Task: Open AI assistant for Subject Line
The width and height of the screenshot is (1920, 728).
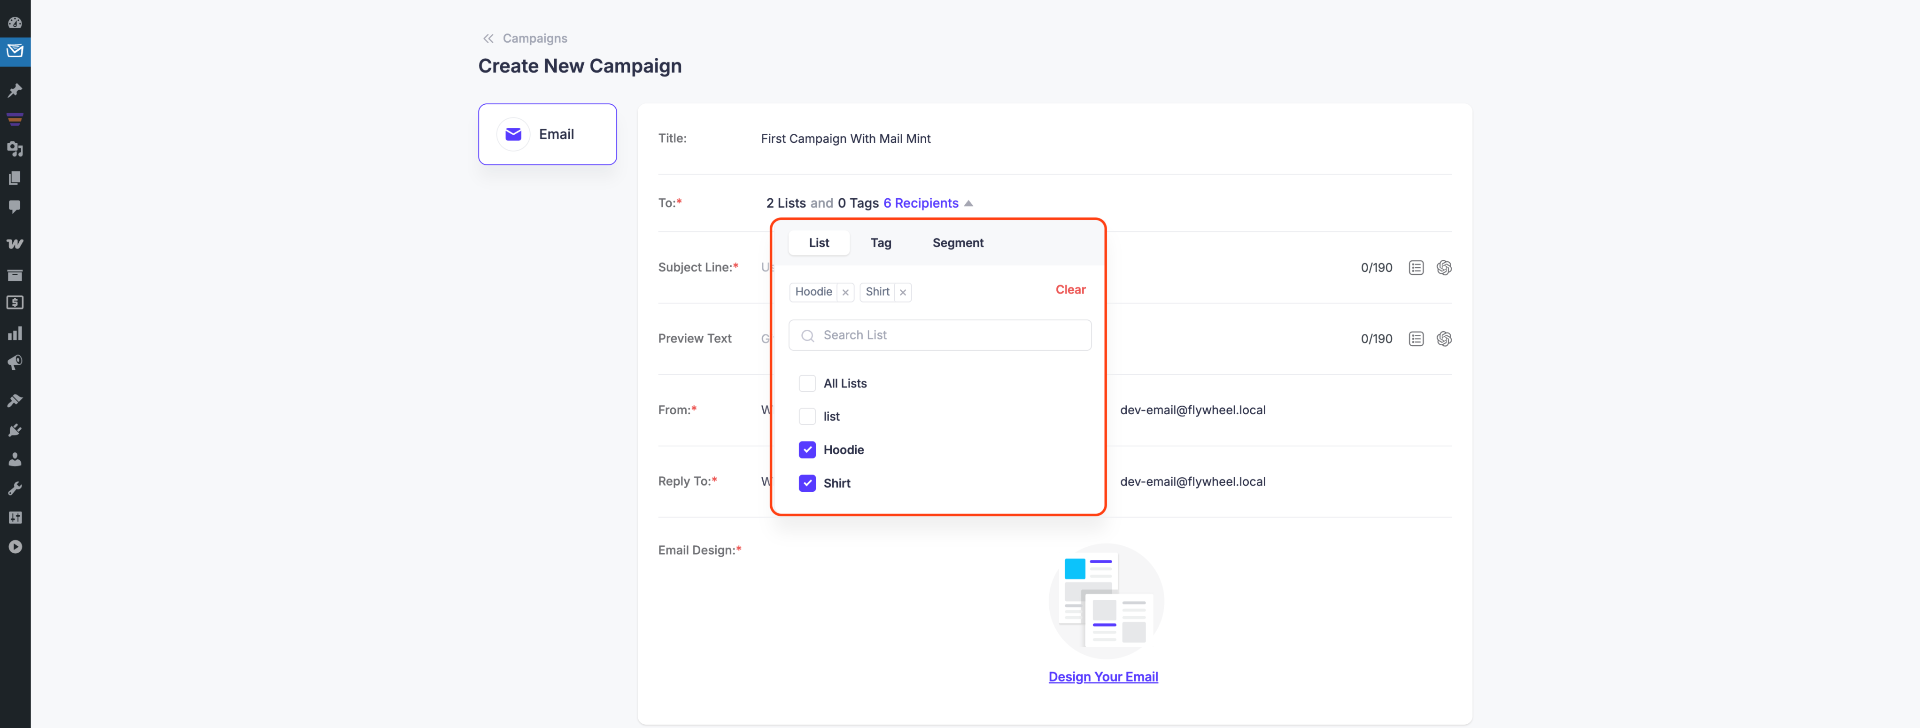Action: tap(1444, 268)
